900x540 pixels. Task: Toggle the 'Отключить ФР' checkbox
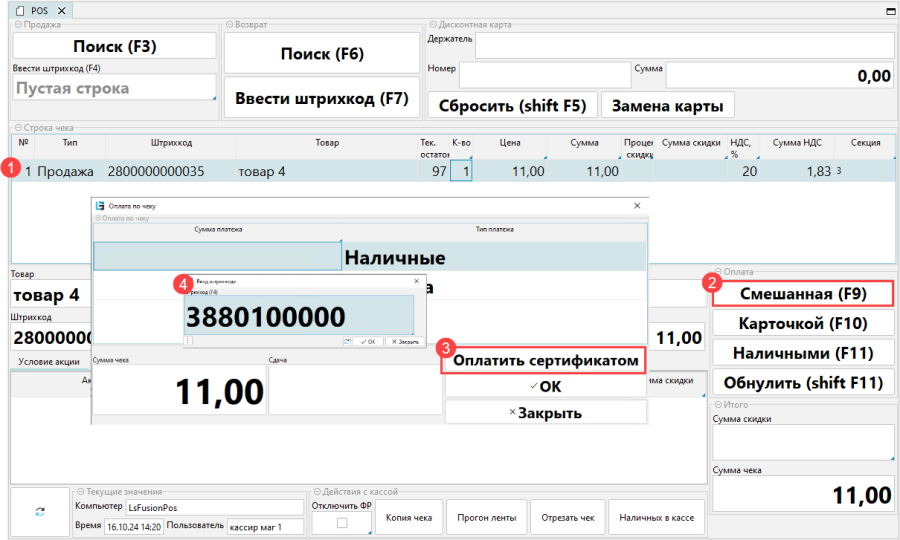click(340, 524)
